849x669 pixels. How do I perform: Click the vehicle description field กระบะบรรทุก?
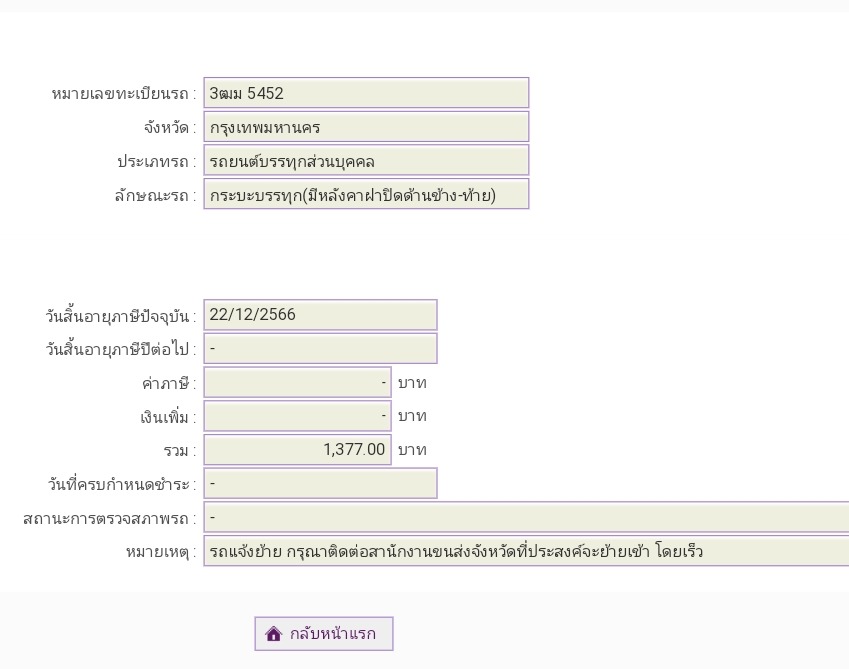(x=366, y=194)
